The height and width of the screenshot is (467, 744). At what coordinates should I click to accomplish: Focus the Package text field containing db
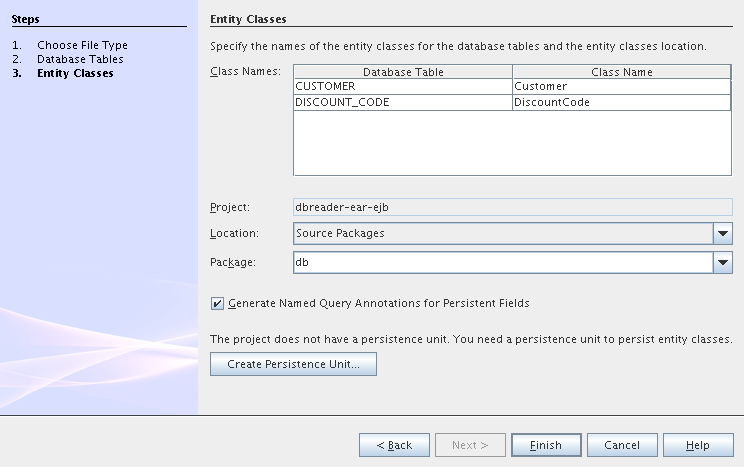point(500,262)
